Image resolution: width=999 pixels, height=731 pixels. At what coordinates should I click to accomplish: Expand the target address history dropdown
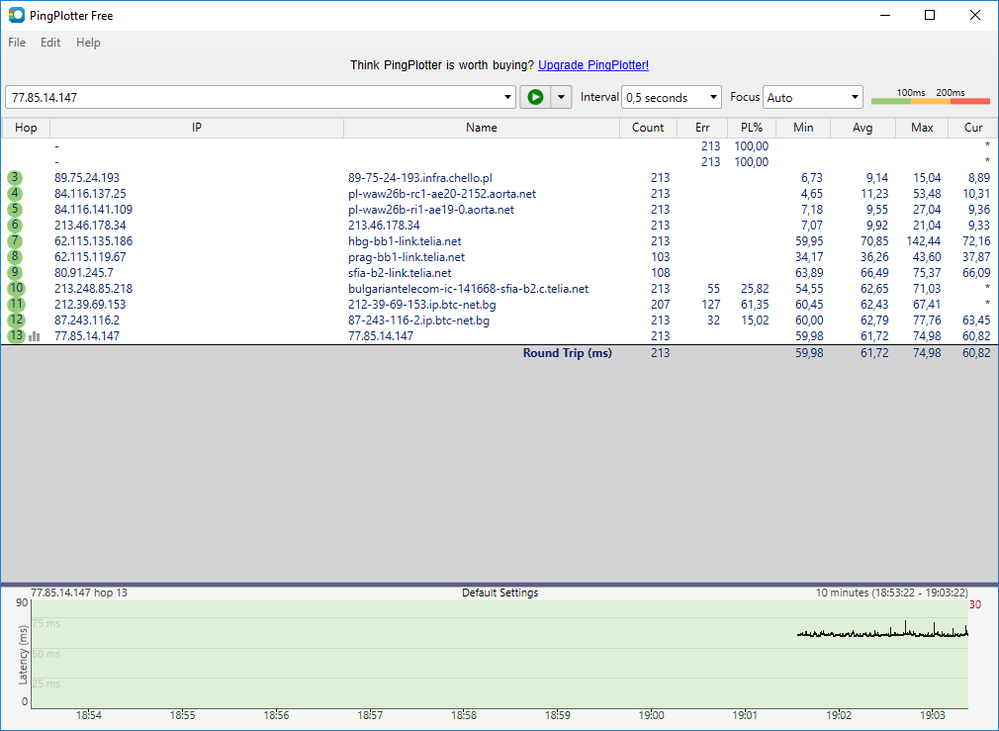coord(510,98)
